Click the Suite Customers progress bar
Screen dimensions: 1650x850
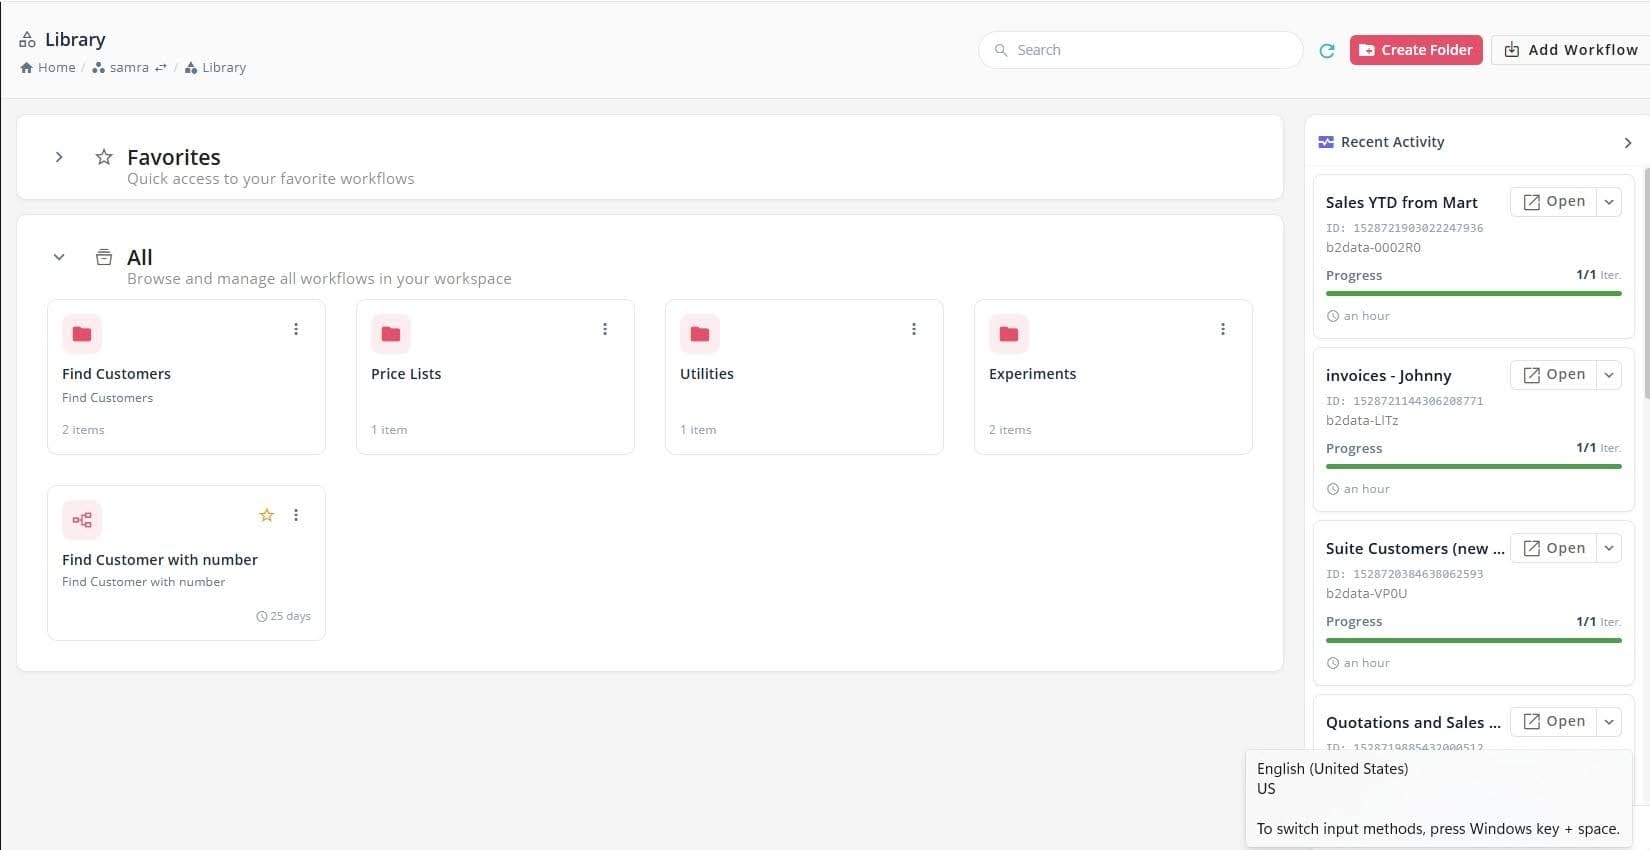1474,640
